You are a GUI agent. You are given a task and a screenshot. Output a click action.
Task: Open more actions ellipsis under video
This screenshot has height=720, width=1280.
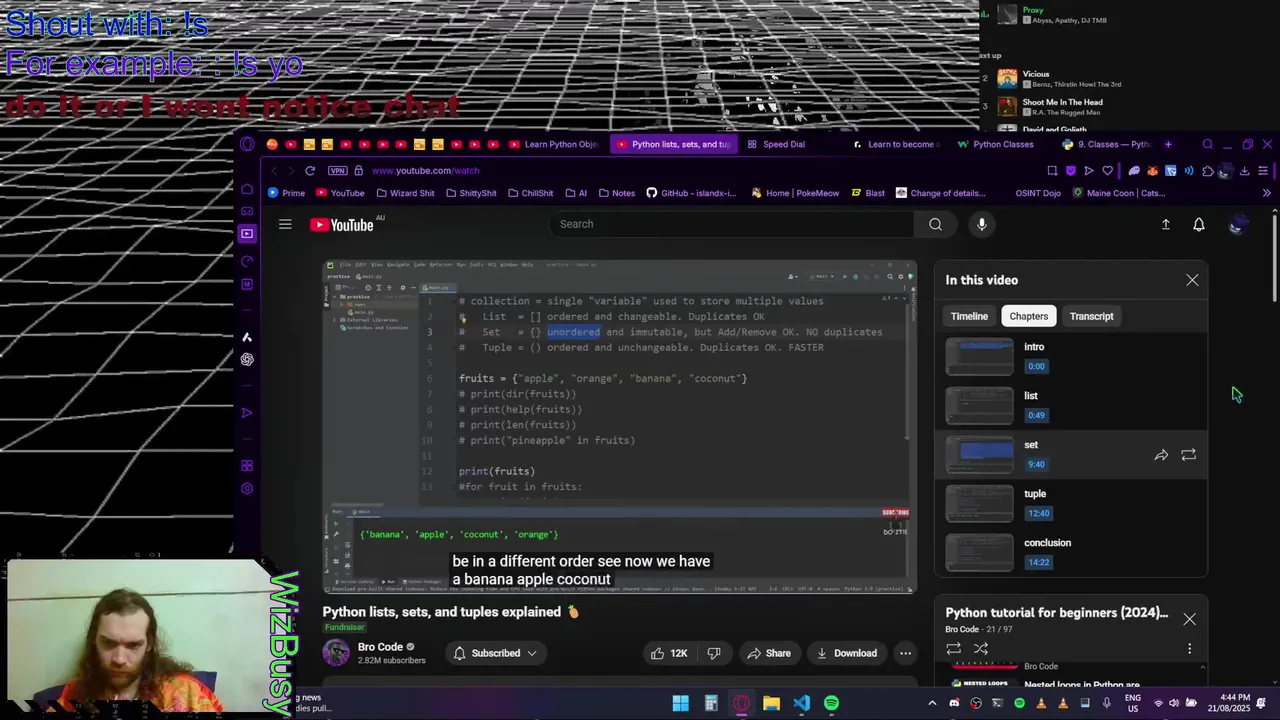pyautogui.click(x=905, y=653)
